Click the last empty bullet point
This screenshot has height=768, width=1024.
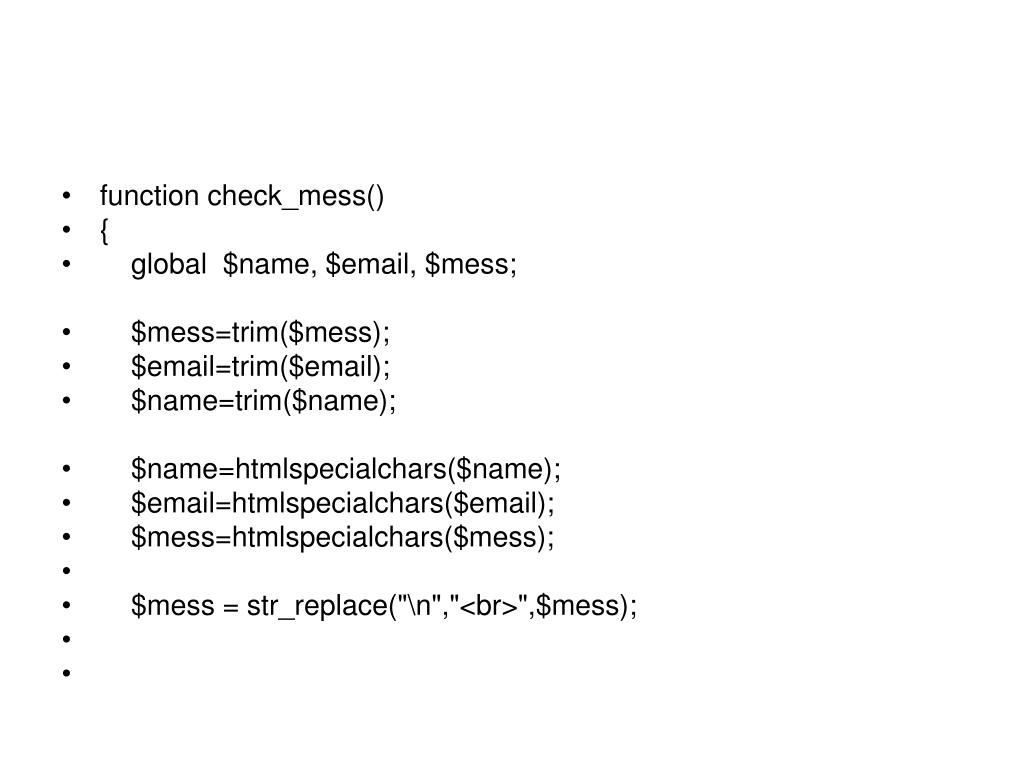pyautogui.click(x=67, y=673)
